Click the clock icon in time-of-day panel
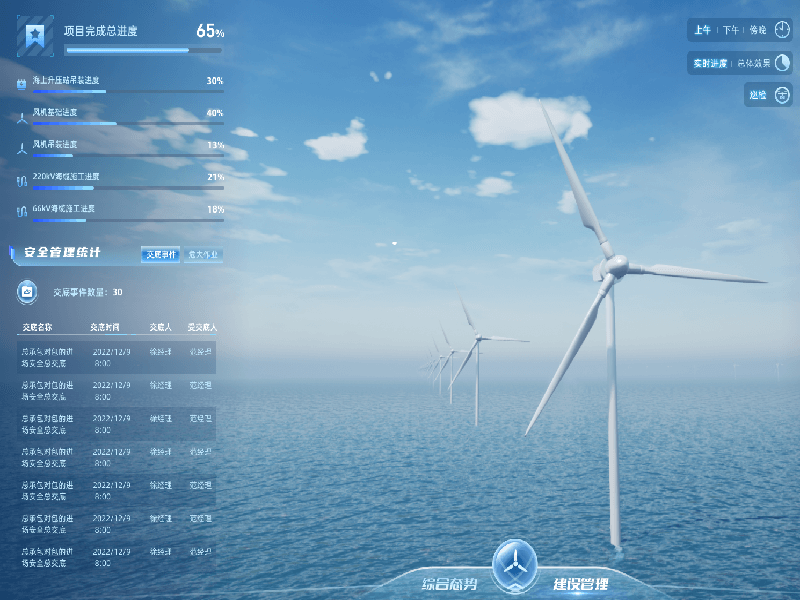 point(781,30)
